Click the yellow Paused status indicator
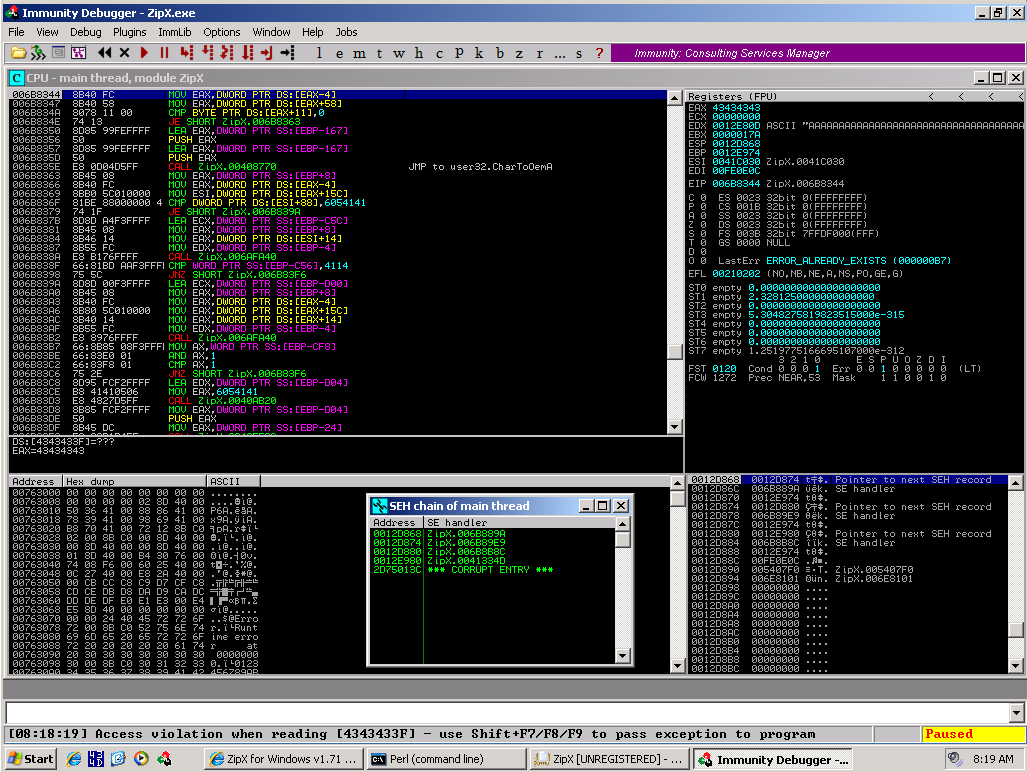Viewport: 1027px width, 772px height. 973,734
